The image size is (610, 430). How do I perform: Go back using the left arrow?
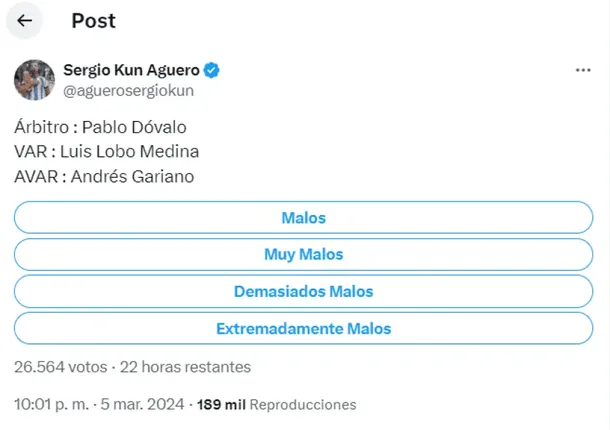(25, 20)
